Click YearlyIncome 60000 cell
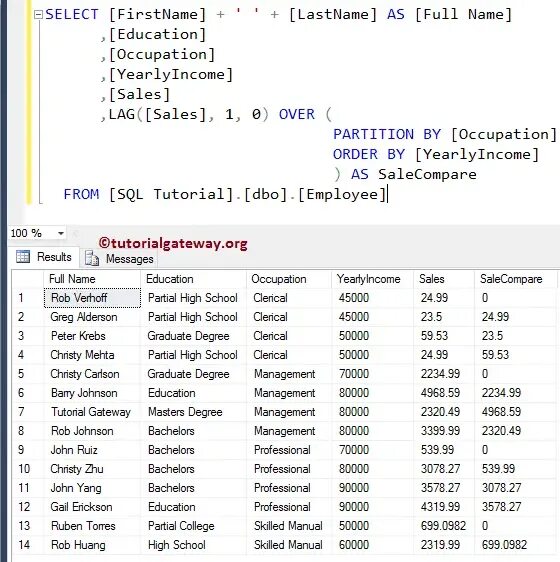560x562 pixels. [x=372, y=545]
